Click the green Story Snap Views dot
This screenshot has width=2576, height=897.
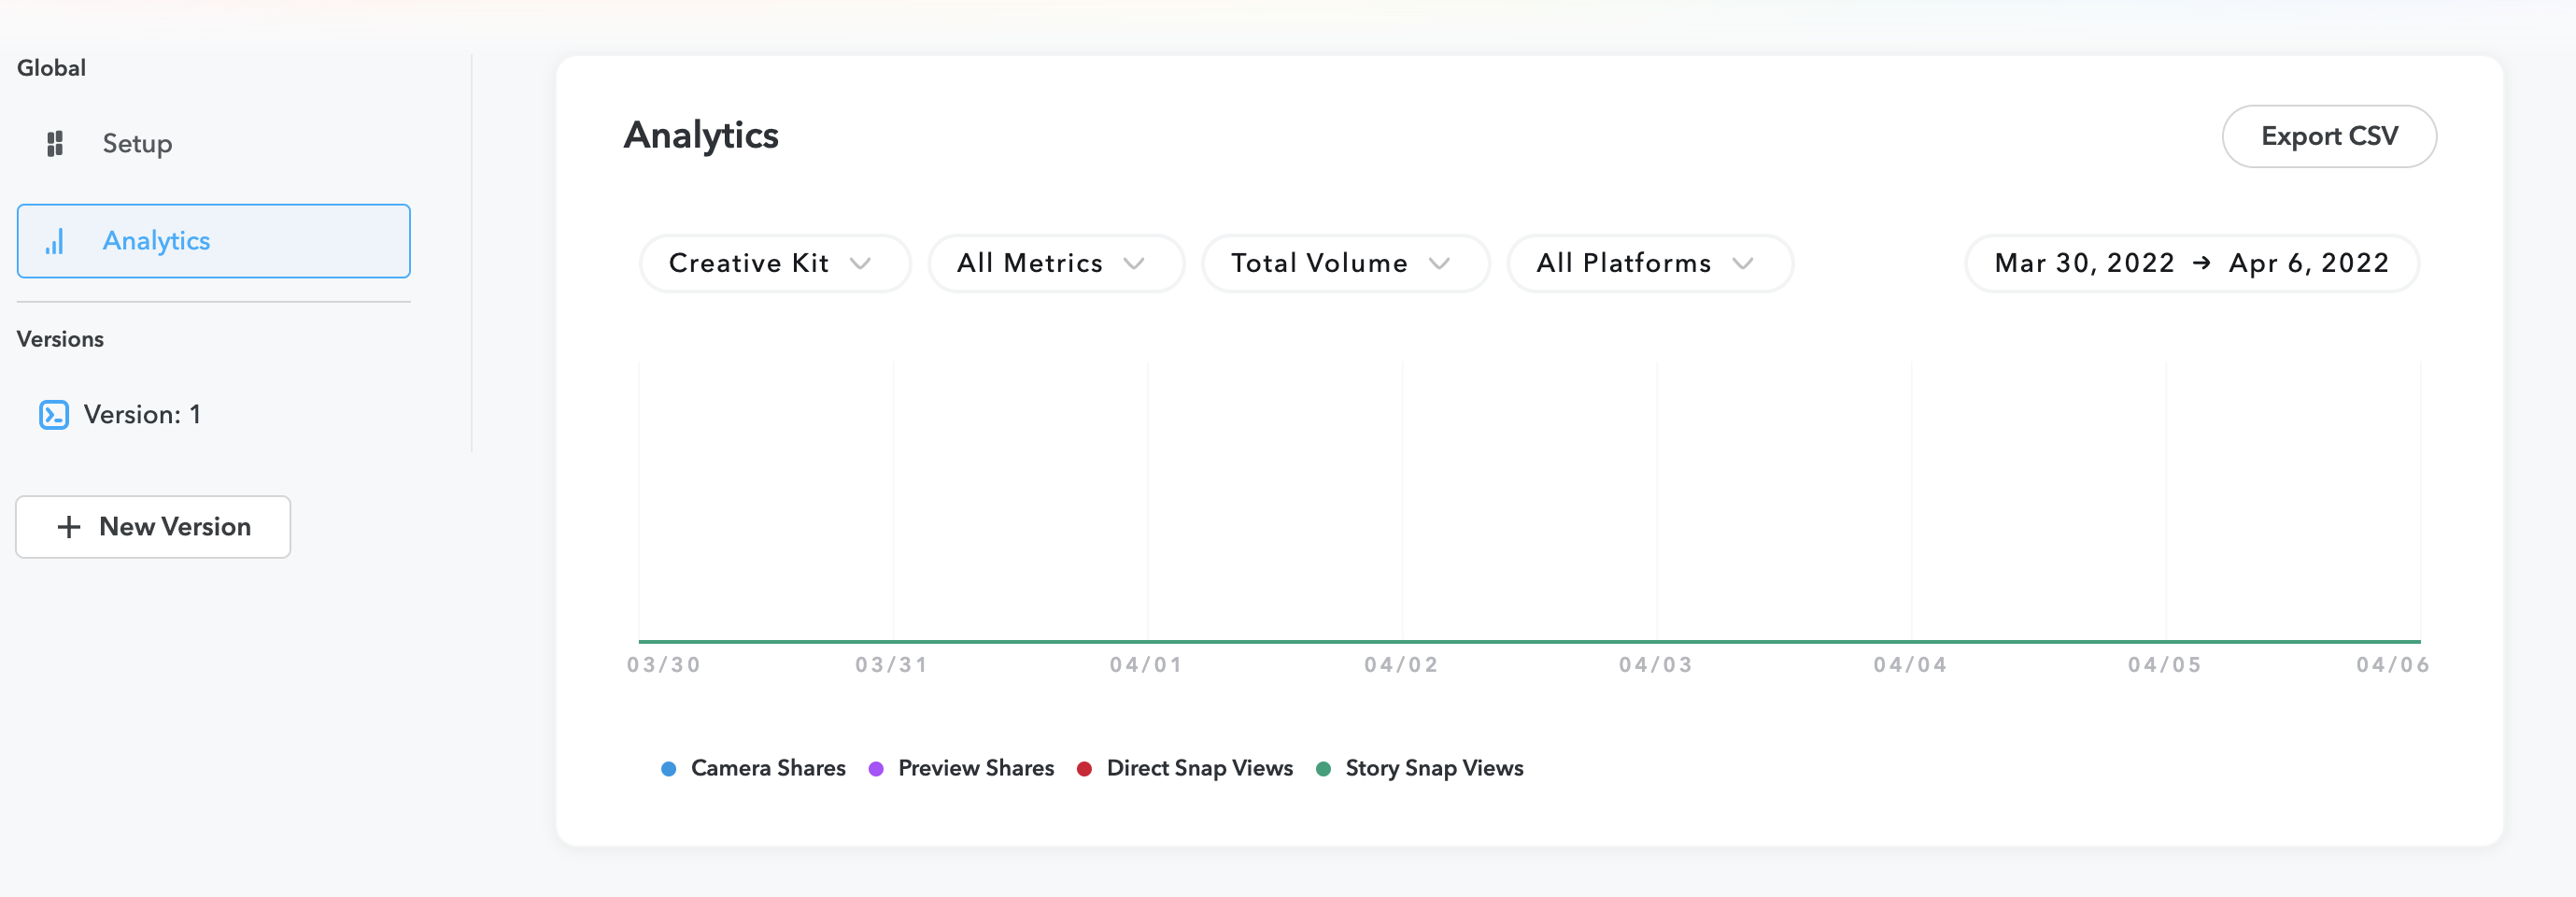point(1323,769)
